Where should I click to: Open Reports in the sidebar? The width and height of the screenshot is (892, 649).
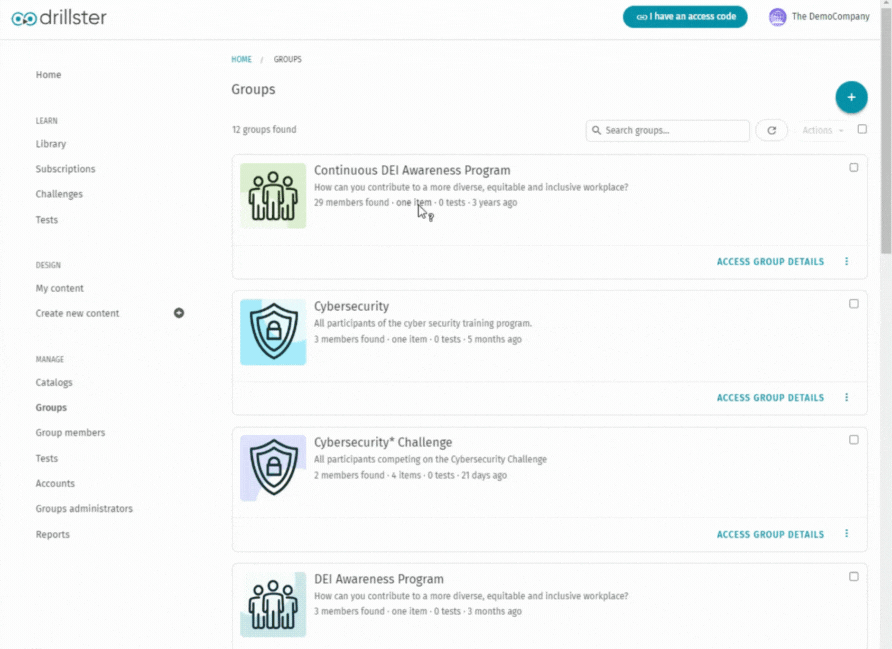[52, 535]
